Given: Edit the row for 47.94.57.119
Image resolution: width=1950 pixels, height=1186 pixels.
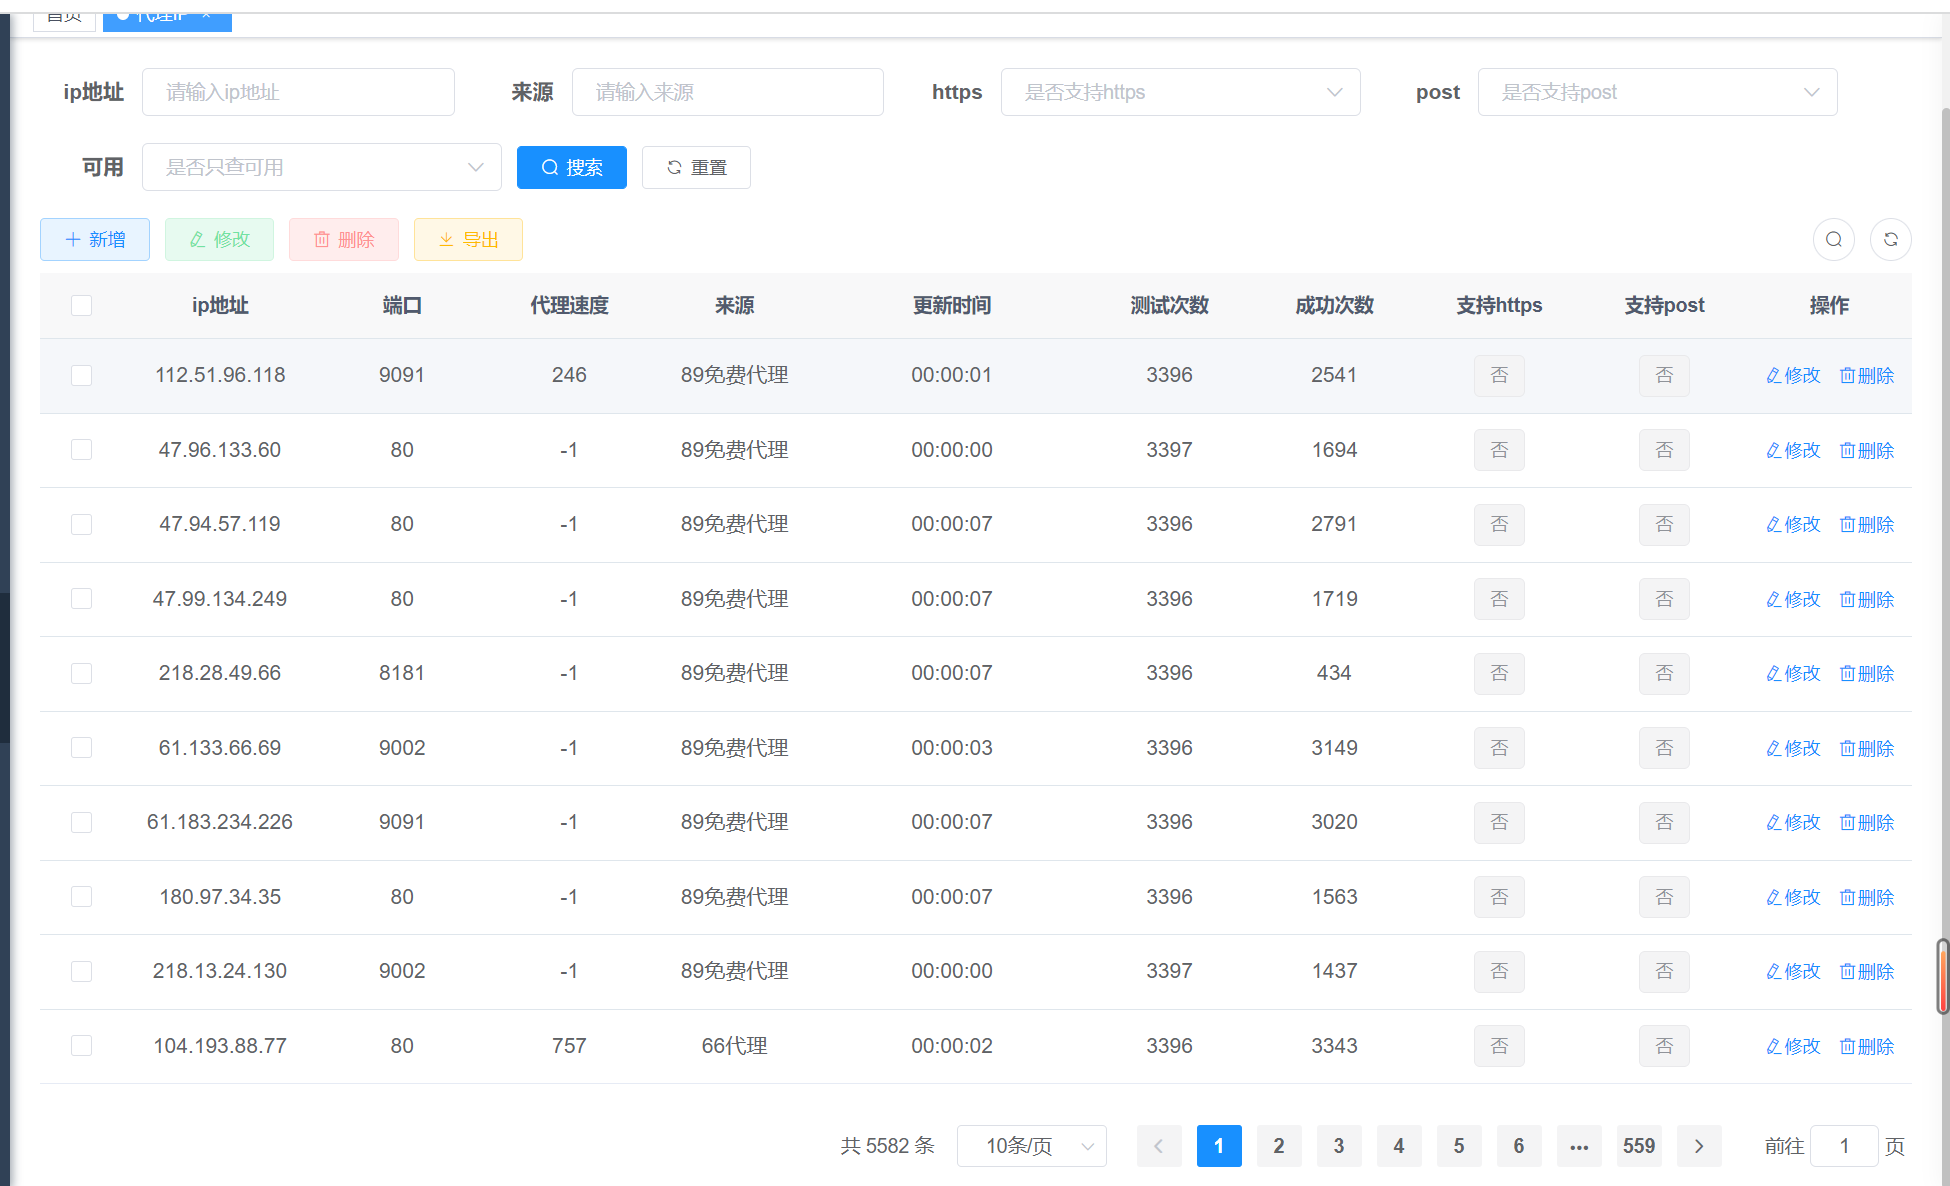Looking at the screenshot, I should tap(1793, 524).
